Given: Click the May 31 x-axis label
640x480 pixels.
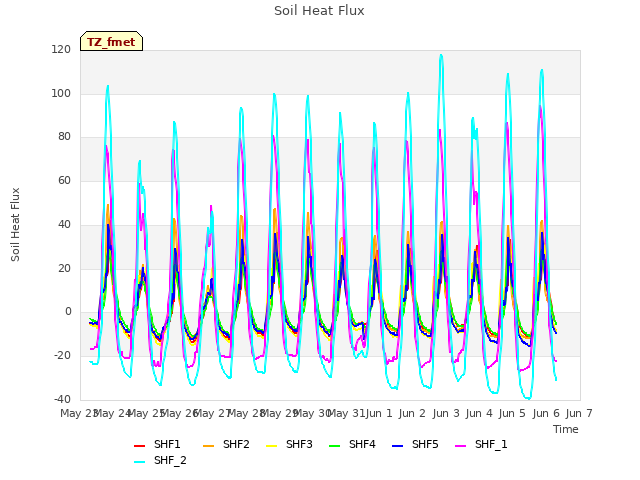Looking at the screenshot, I should coord(346,413).
